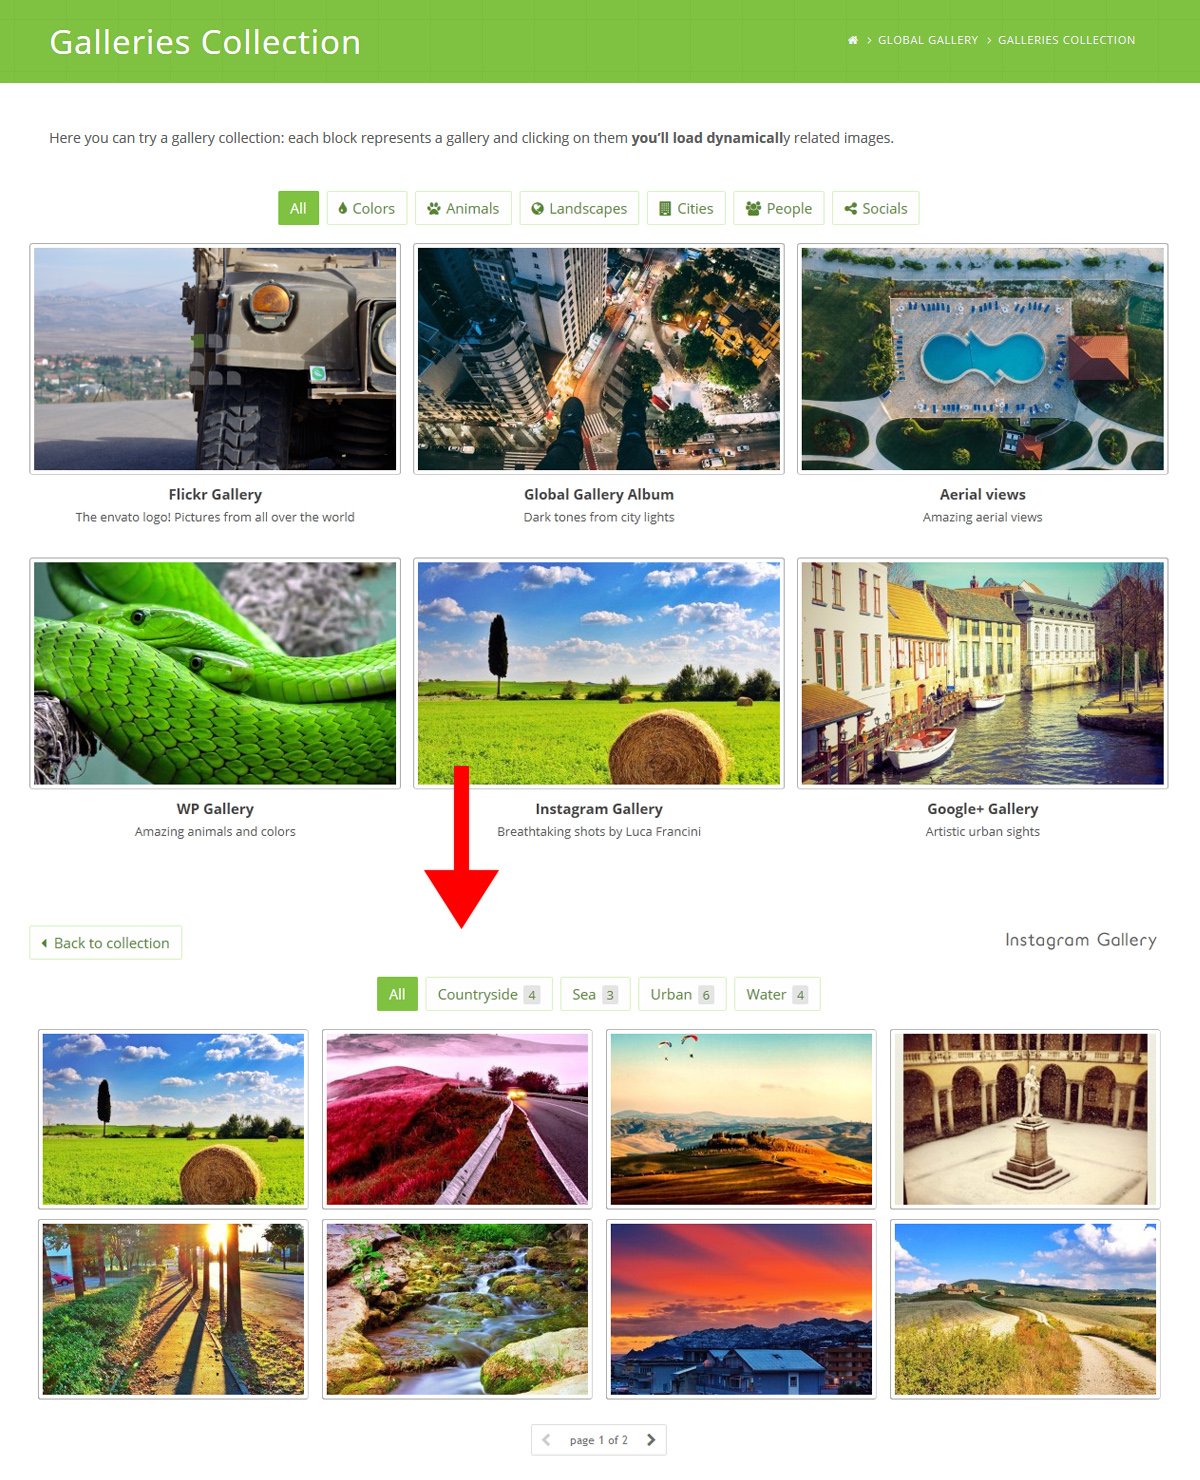Select the Socials filter

(x=876, y=208)
